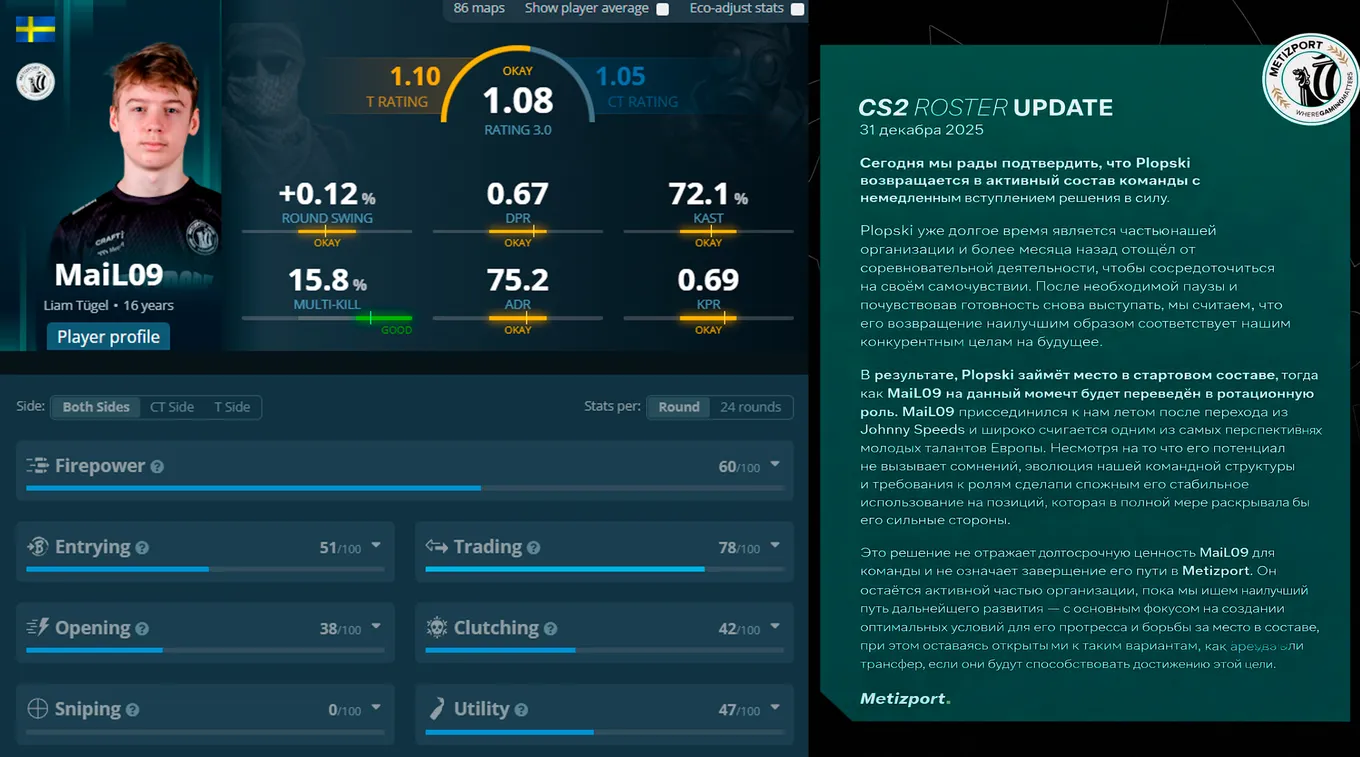Click the Utility "47/100" score
The width and height of the screenshot is (1360, 757).
pyautogui.click(x=739, y=710)
